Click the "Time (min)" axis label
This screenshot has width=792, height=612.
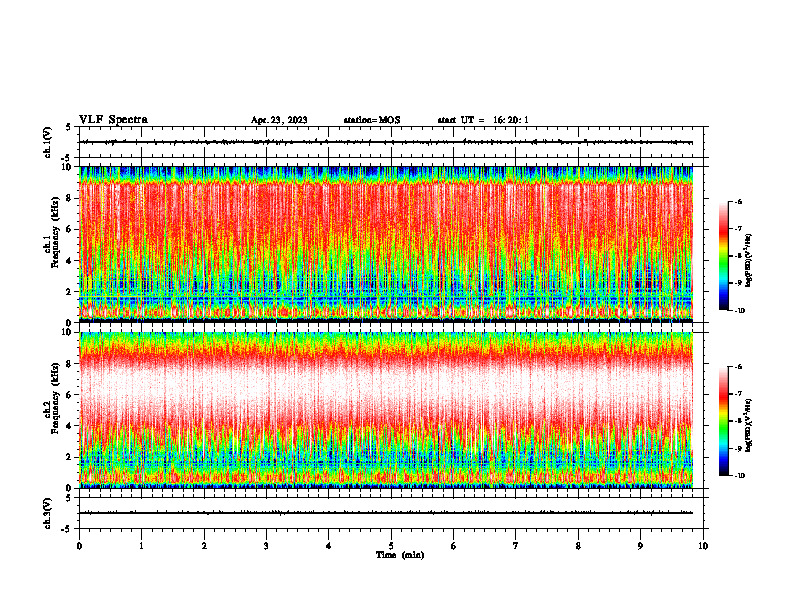tap(400, 555)
